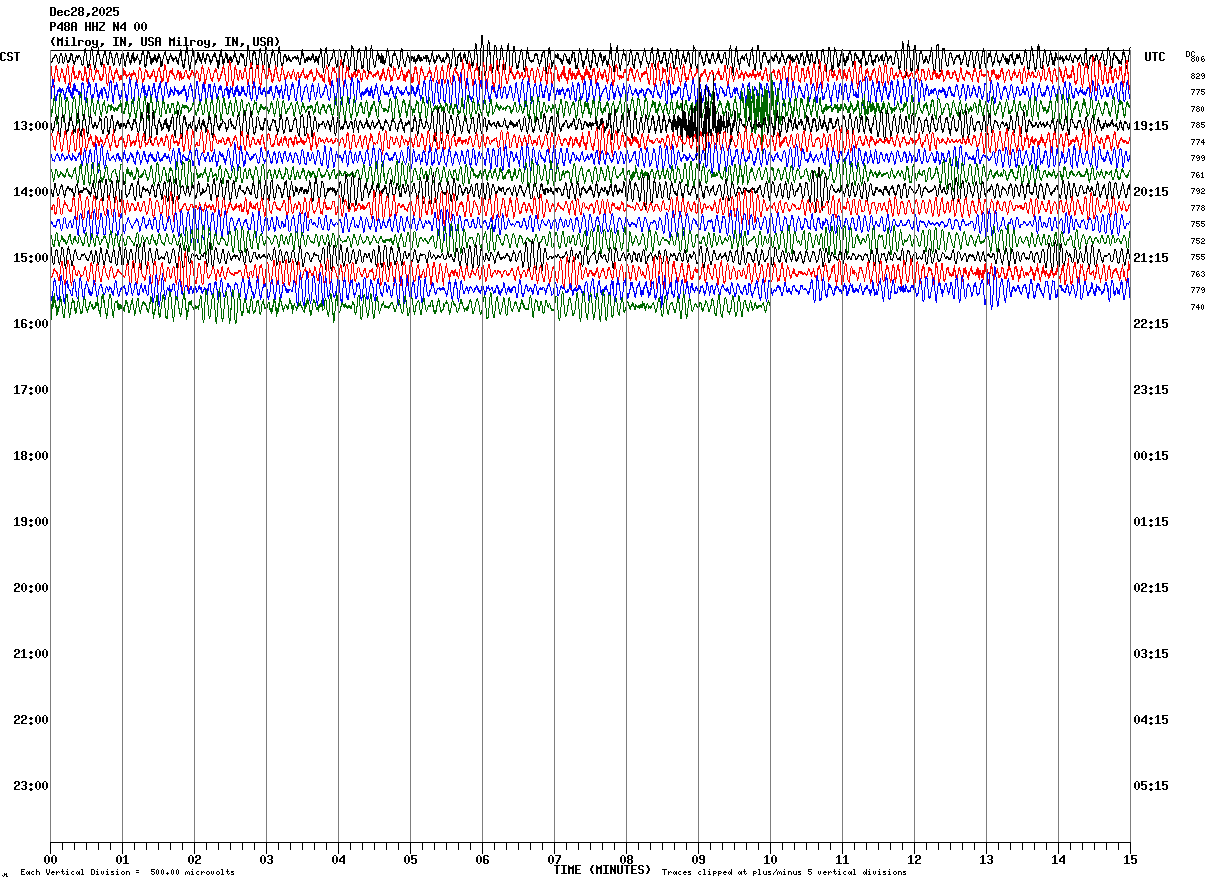This screenshot has height=886, width=1210.
Task: Click minute 14 on the time axis
Action: [x=1058, y=859]
